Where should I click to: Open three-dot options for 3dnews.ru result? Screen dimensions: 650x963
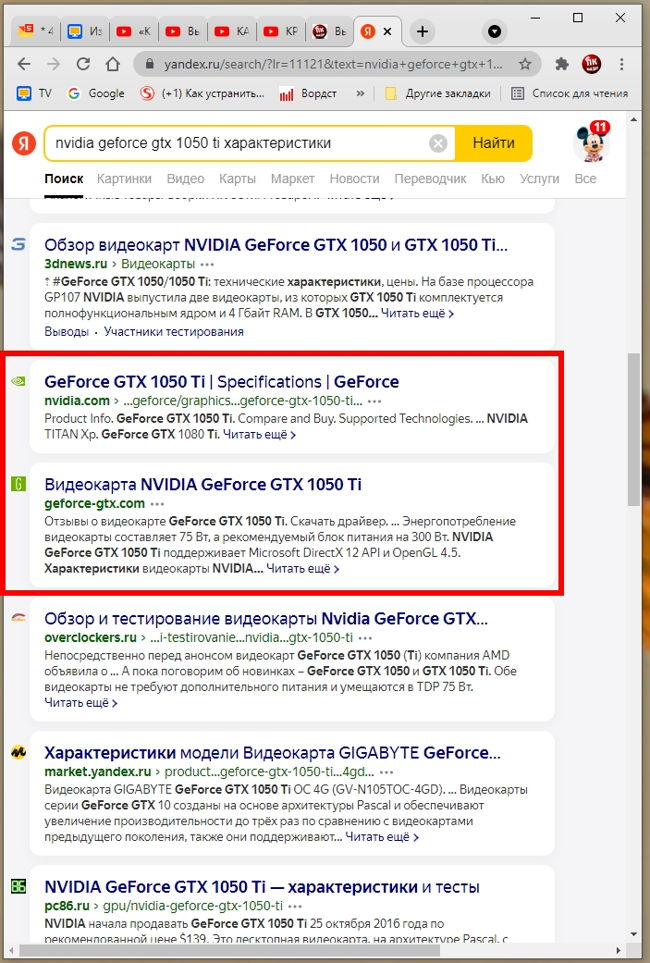[x=208, y=265]
